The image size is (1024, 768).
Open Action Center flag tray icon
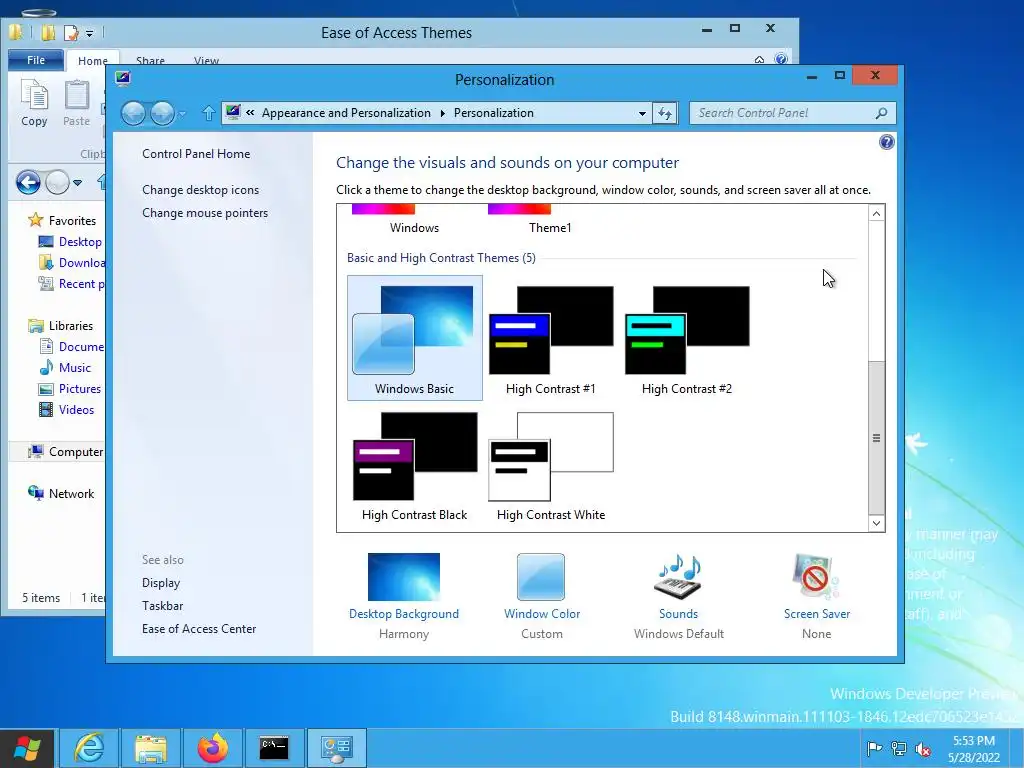pos(874,749)
